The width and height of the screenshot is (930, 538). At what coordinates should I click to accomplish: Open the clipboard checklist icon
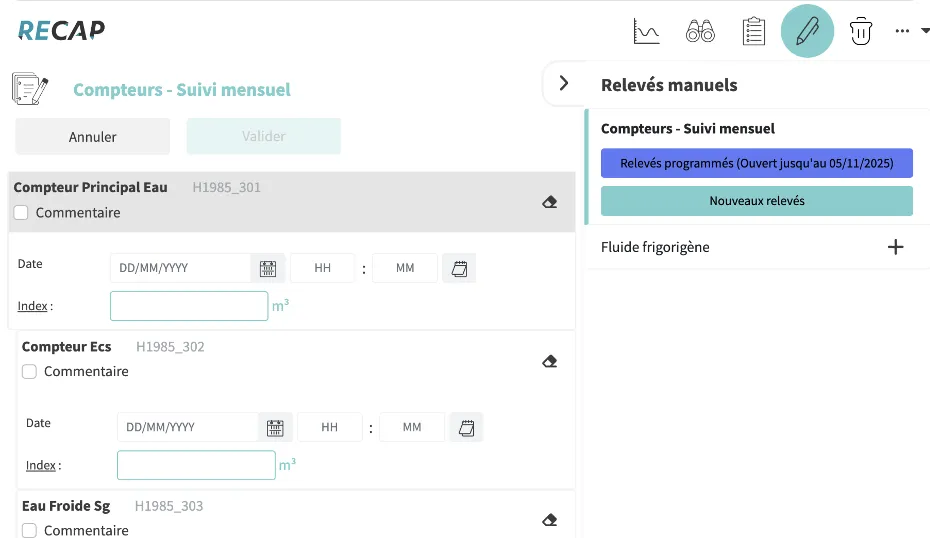[753, 32]
